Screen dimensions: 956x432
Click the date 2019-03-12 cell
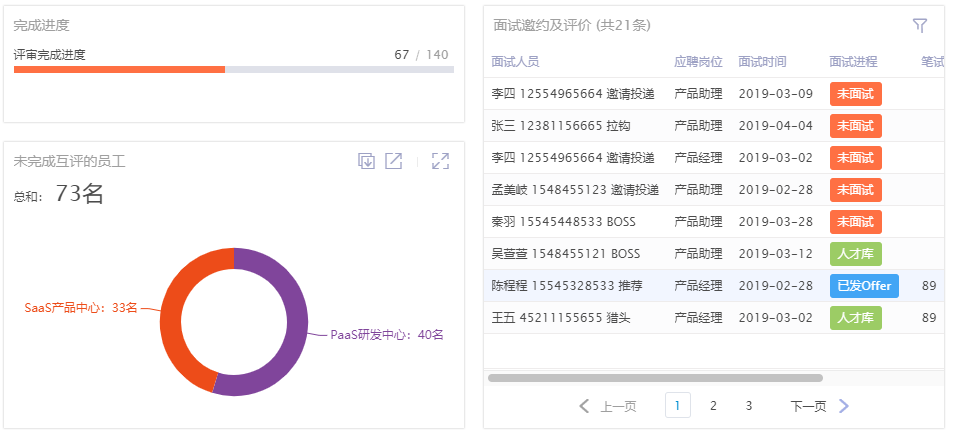(x=776, y=253)
